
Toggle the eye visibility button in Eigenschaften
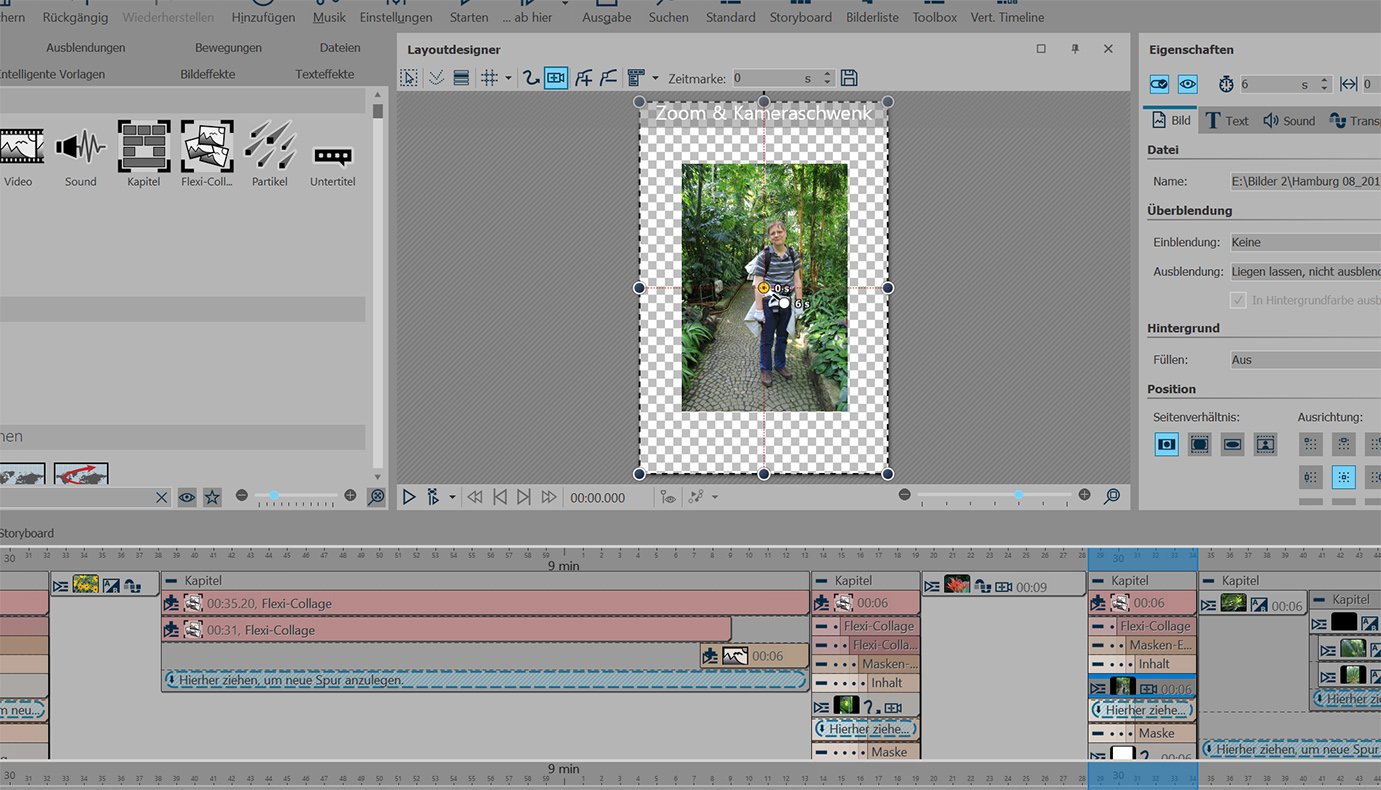pyautogui.click(x=1187, y=85)
